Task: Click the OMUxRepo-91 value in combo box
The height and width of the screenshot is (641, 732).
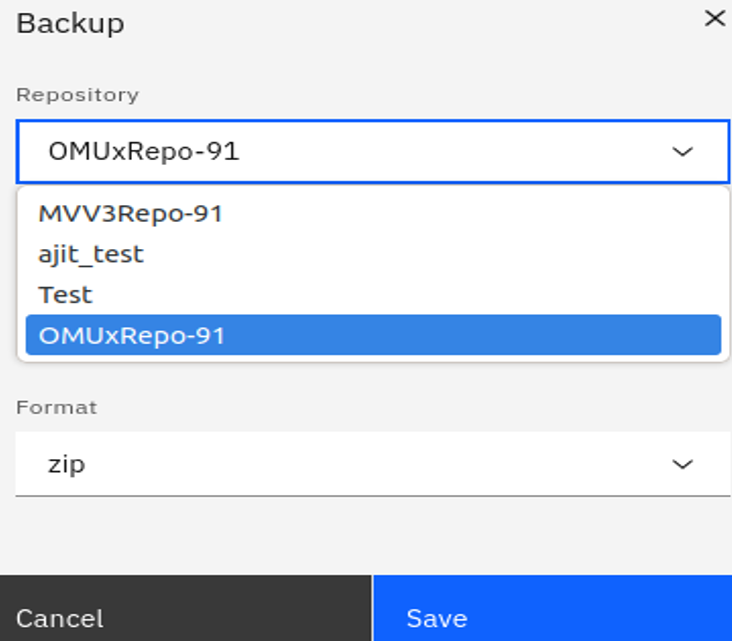Action: pos(144,152)
